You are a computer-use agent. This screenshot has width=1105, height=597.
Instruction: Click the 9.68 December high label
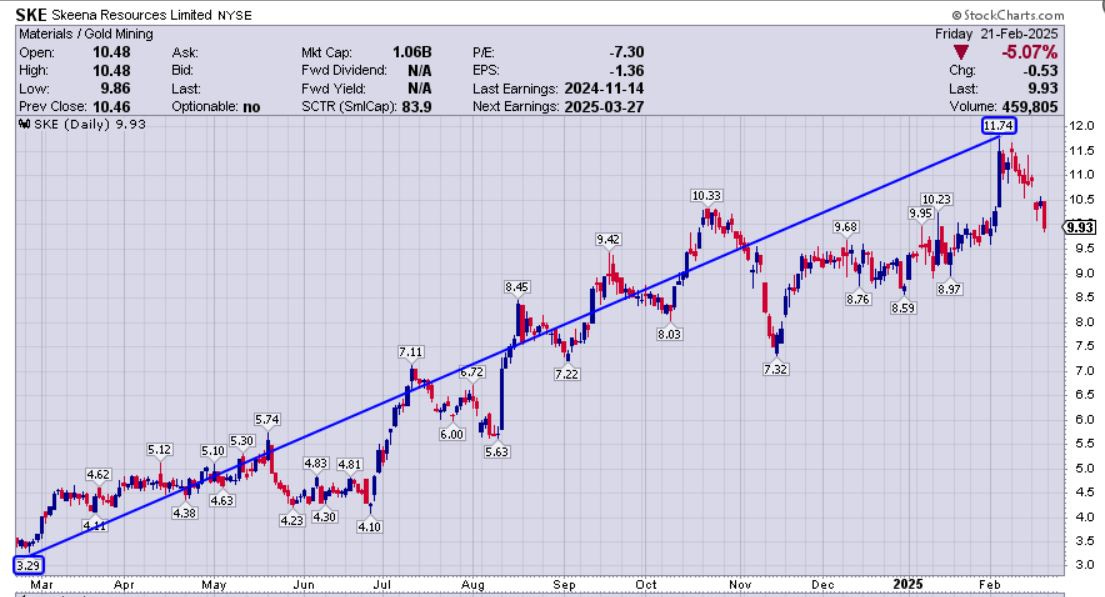[845, 227]
